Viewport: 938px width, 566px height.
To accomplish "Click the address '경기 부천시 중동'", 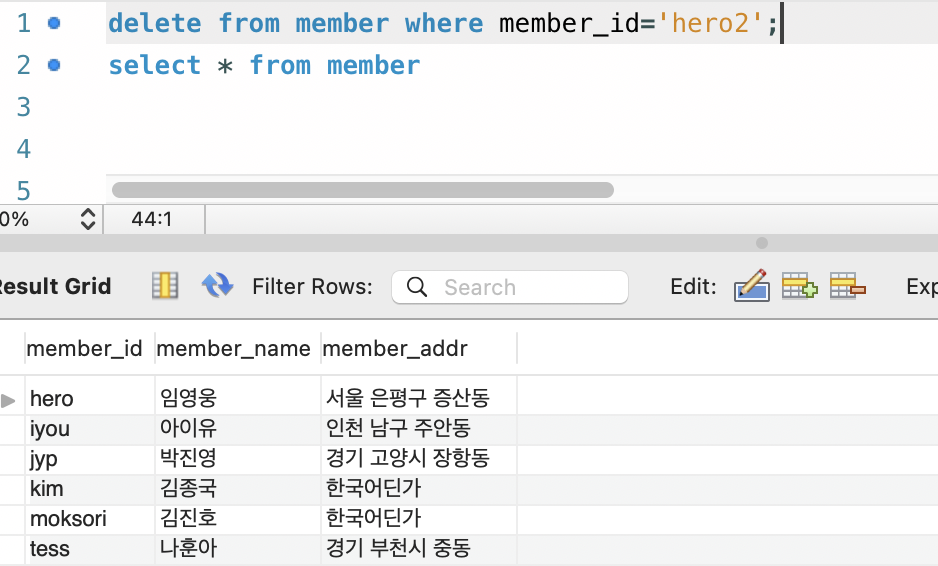I will (419, 549).
